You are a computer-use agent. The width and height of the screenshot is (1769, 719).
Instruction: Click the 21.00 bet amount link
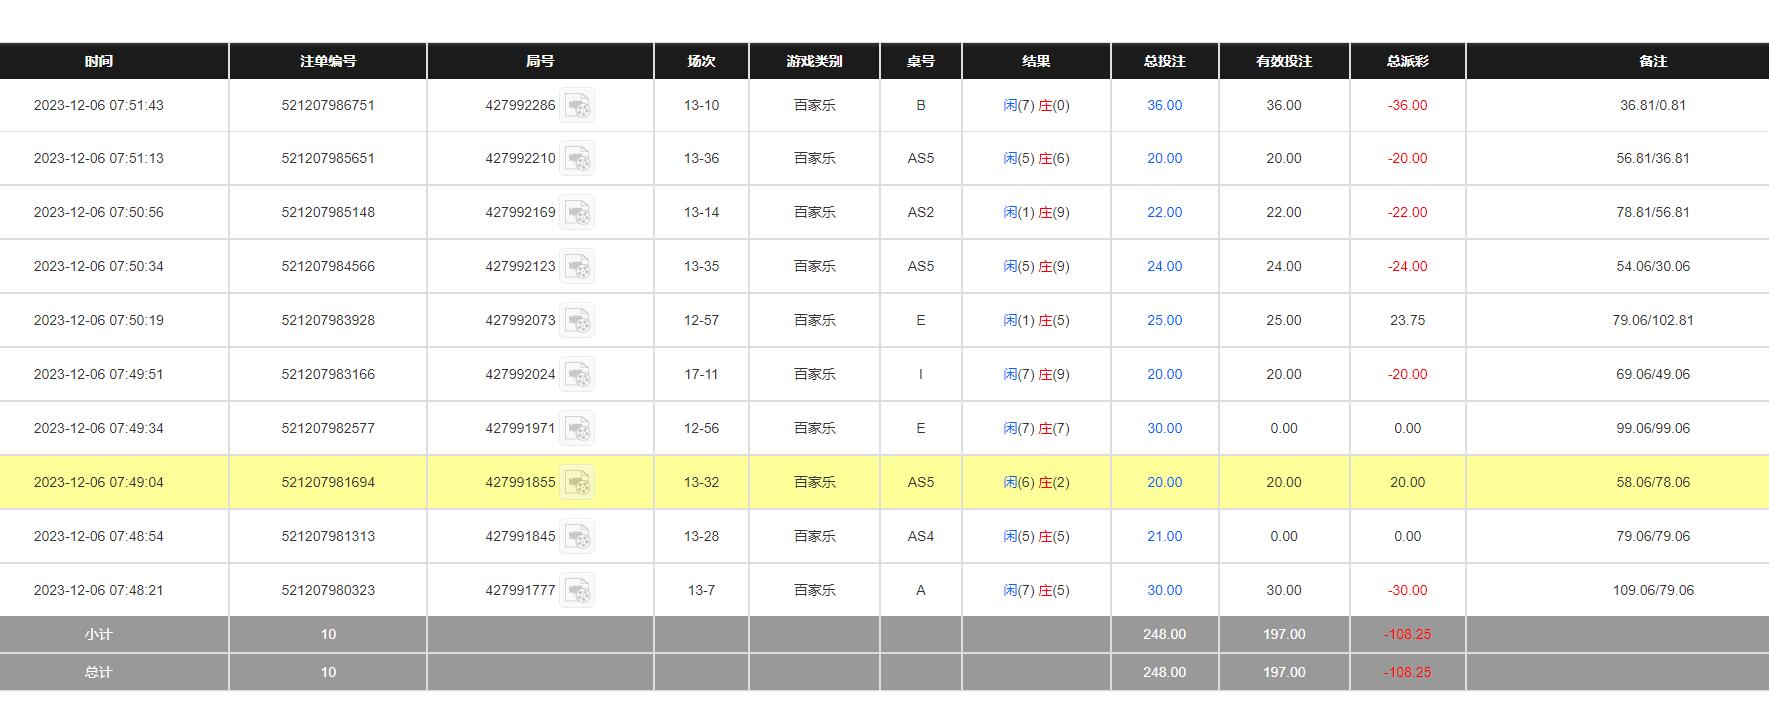[1164, 536]
